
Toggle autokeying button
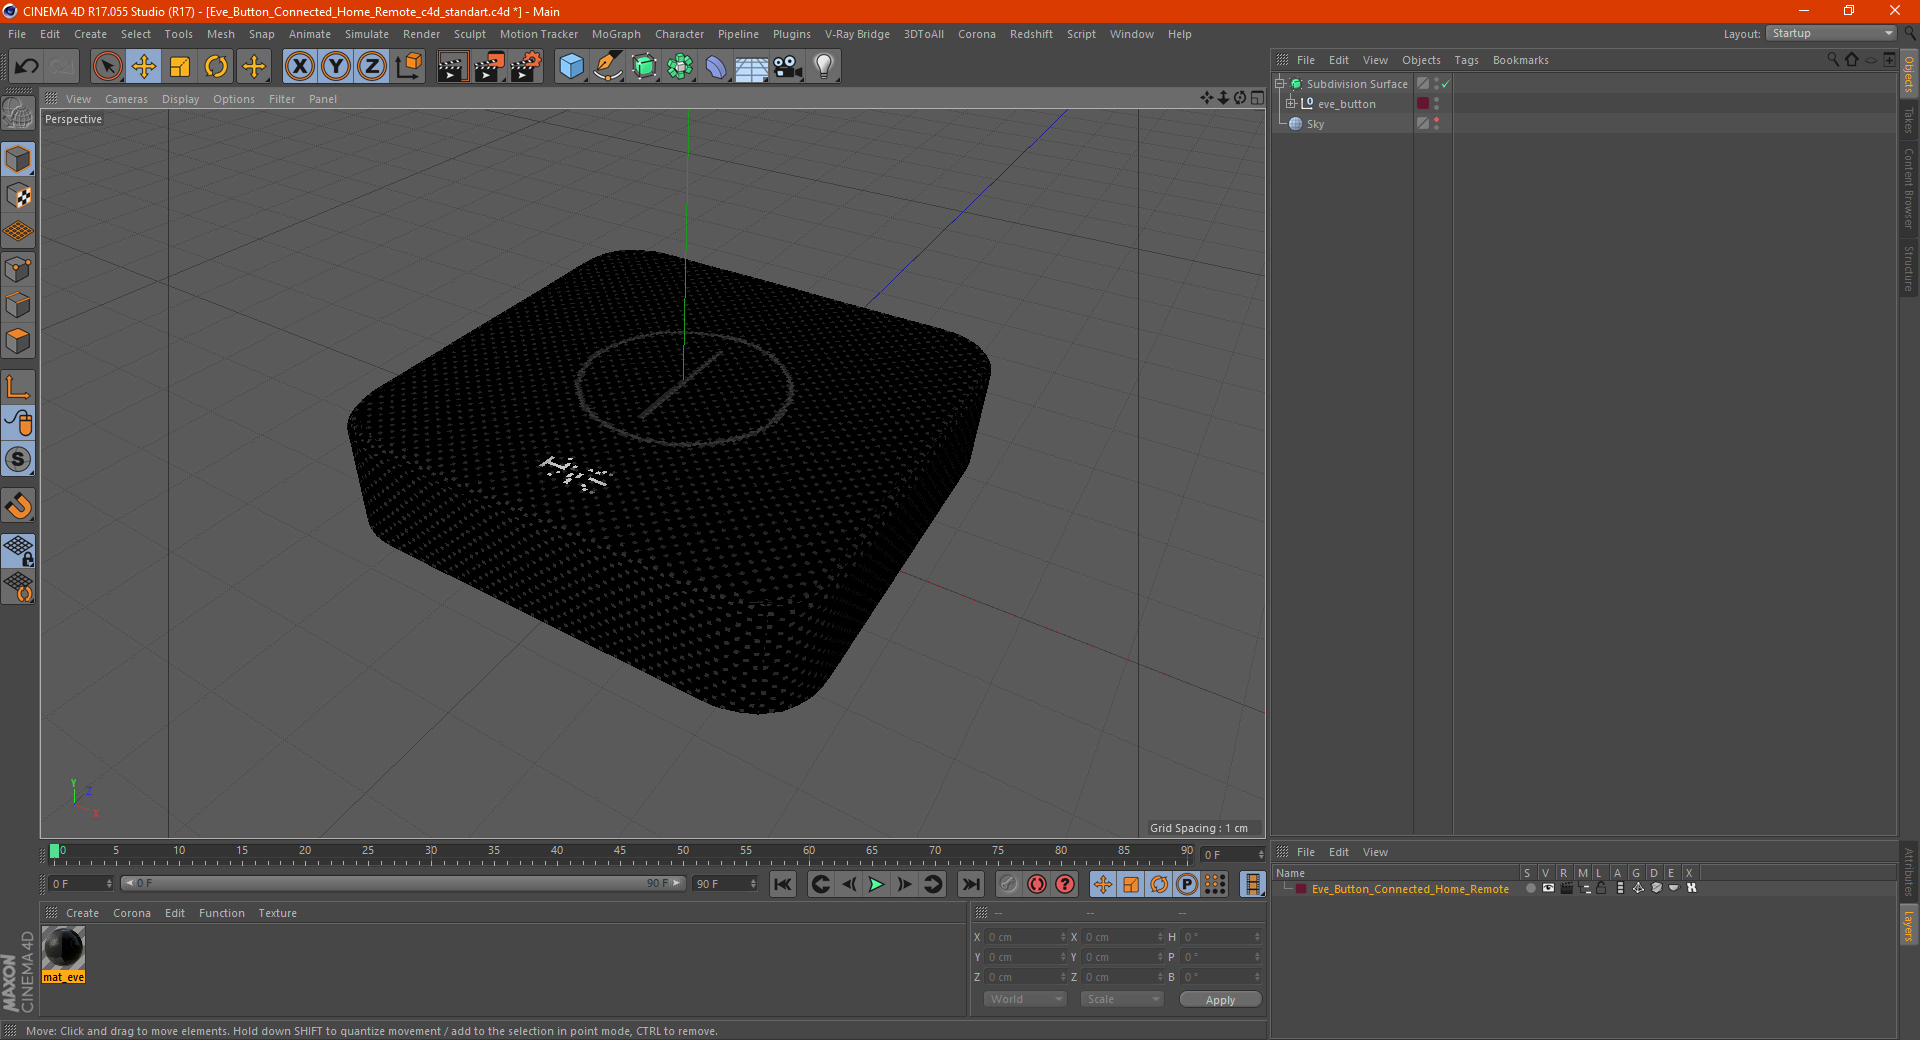pyautogui.click(x=1037, y=884)
